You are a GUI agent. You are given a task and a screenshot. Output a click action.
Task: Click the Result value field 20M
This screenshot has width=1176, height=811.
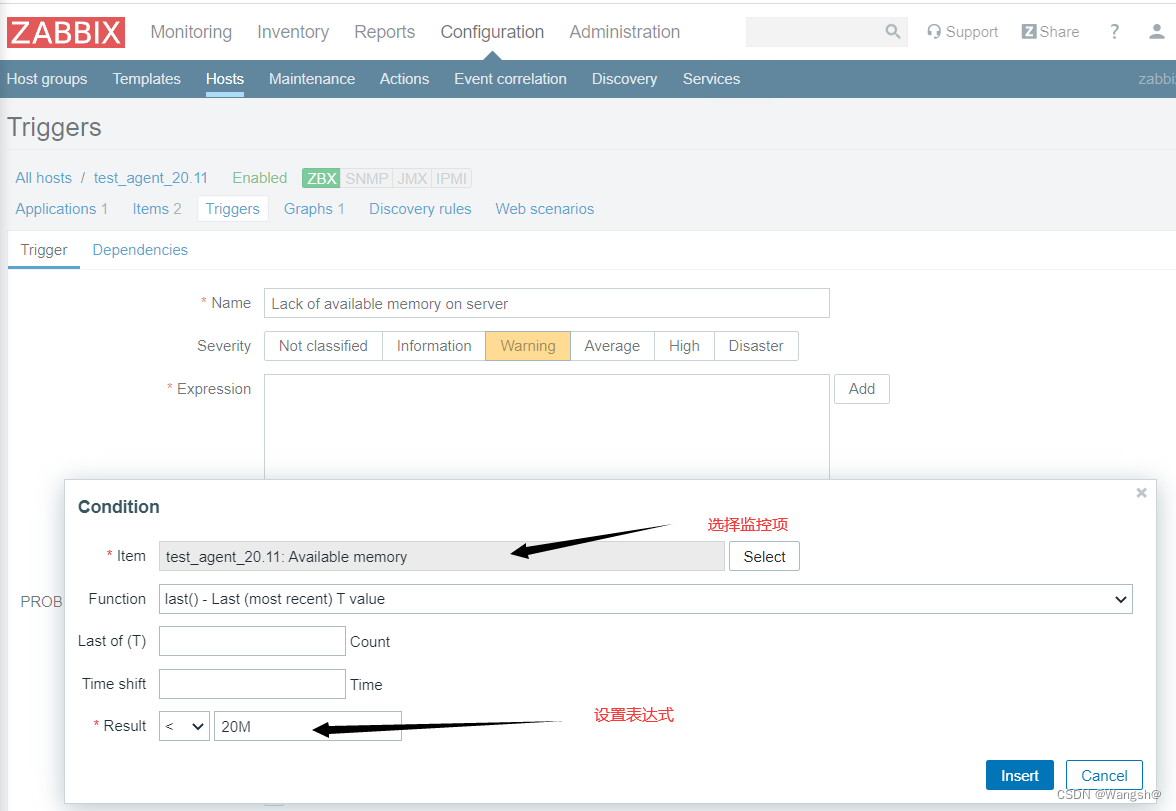(308, 725)
